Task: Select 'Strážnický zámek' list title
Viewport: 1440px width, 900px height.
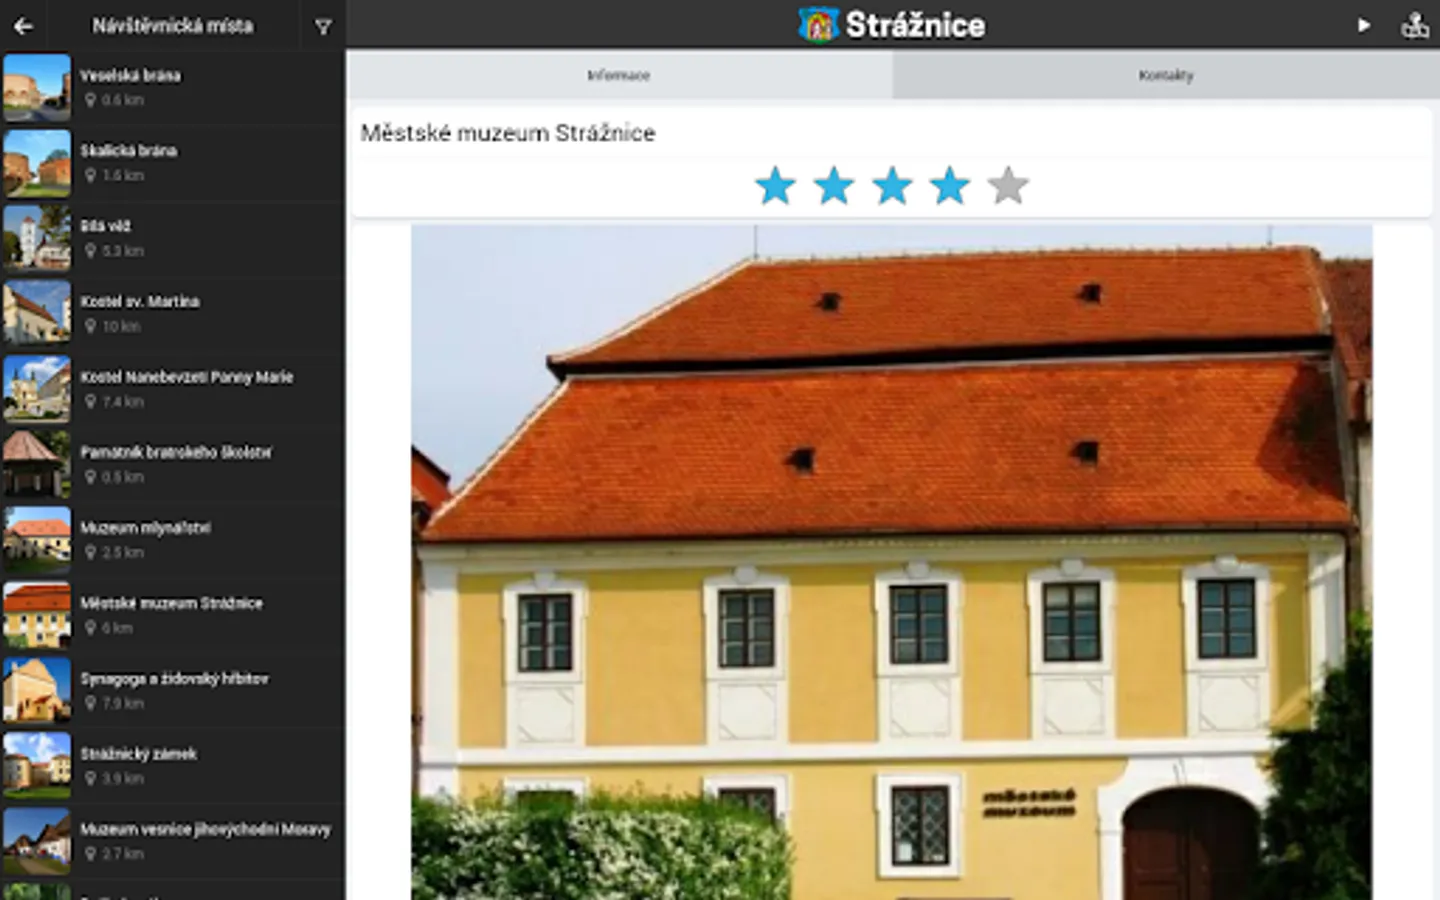Action: (139, 753)
